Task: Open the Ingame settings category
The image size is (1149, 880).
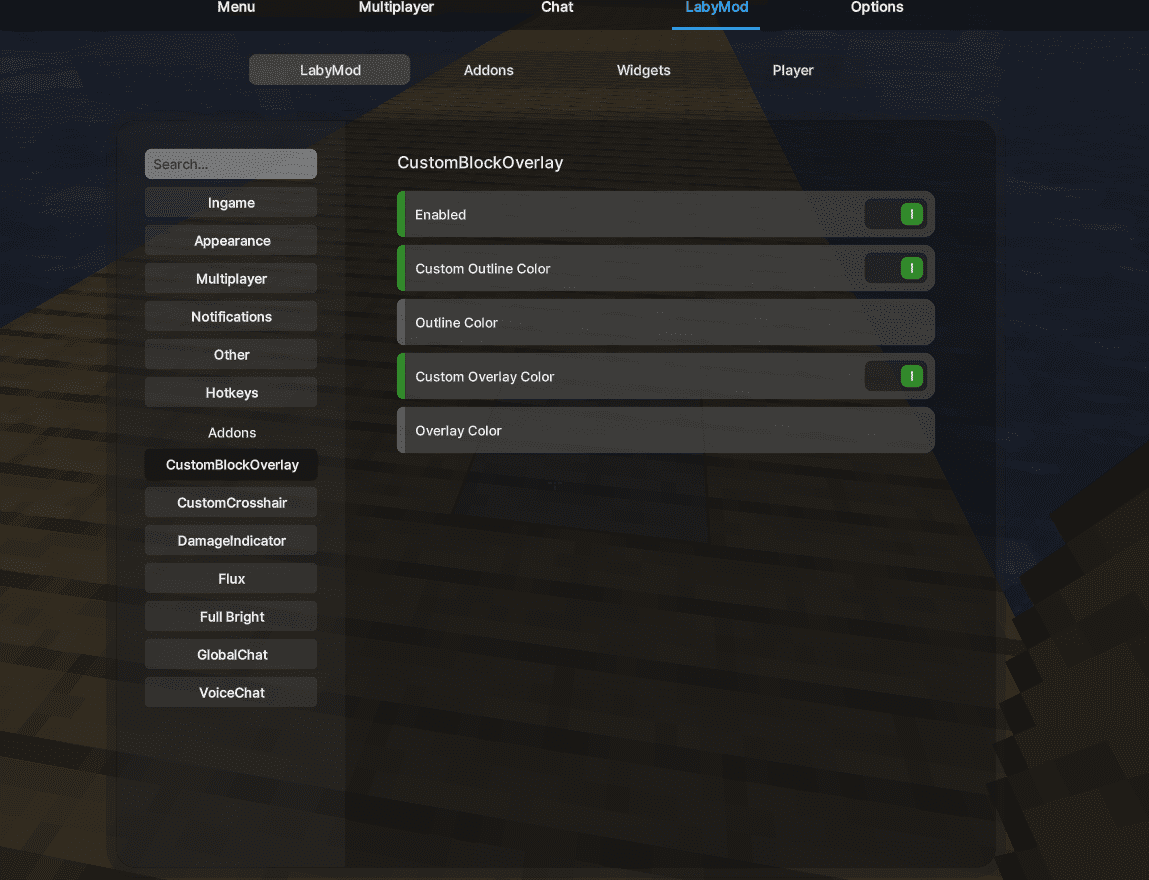Action: tap(231, 203)
